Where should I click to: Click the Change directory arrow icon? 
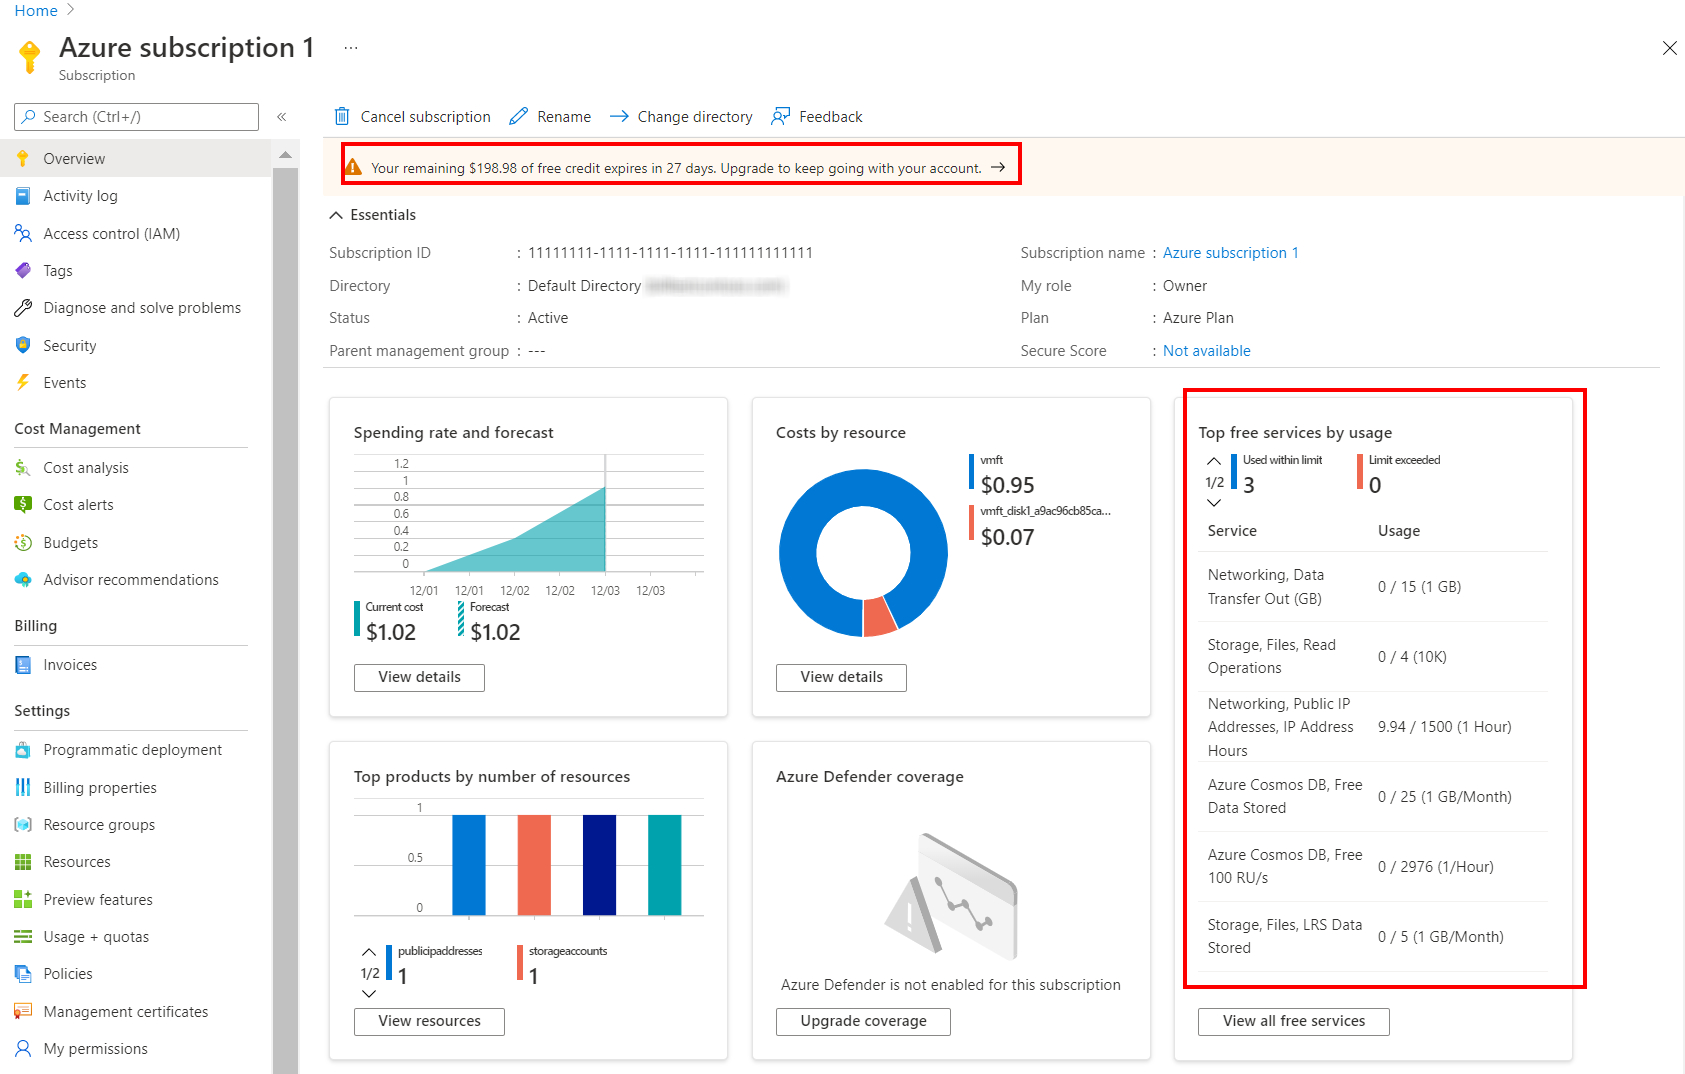tap(619, 116)
